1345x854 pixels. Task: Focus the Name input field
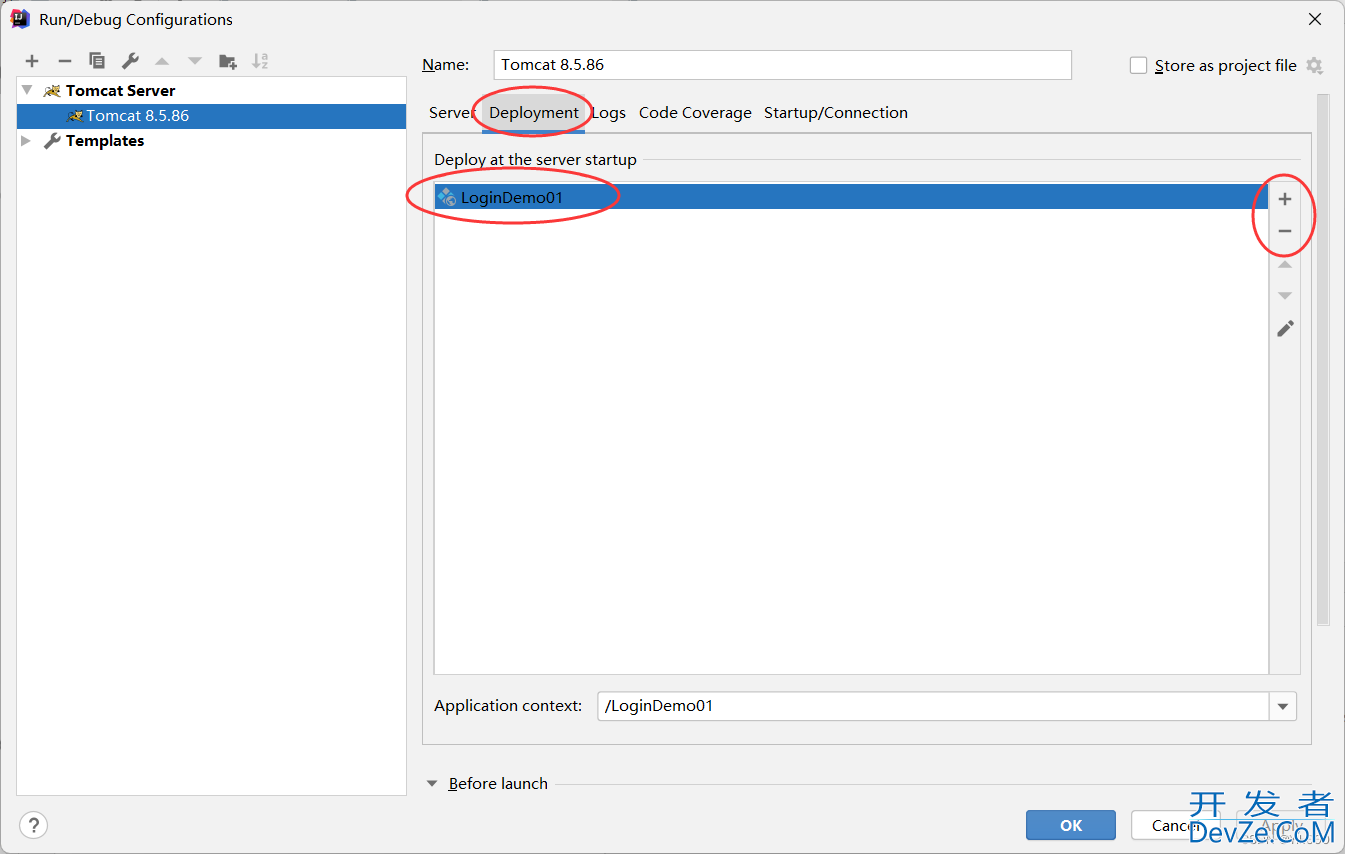coord(782,65)
